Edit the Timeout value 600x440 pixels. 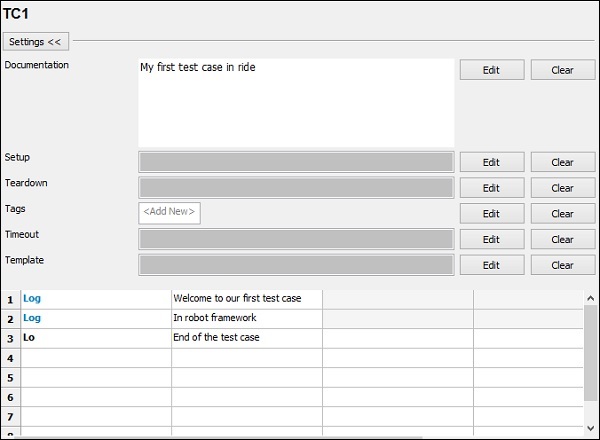(x=491, y=240)
